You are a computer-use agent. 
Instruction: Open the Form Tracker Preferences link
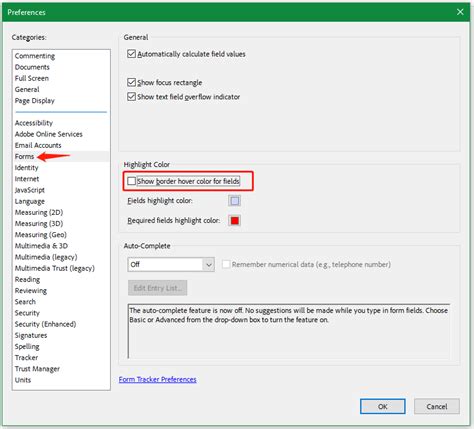coord(157,379)
